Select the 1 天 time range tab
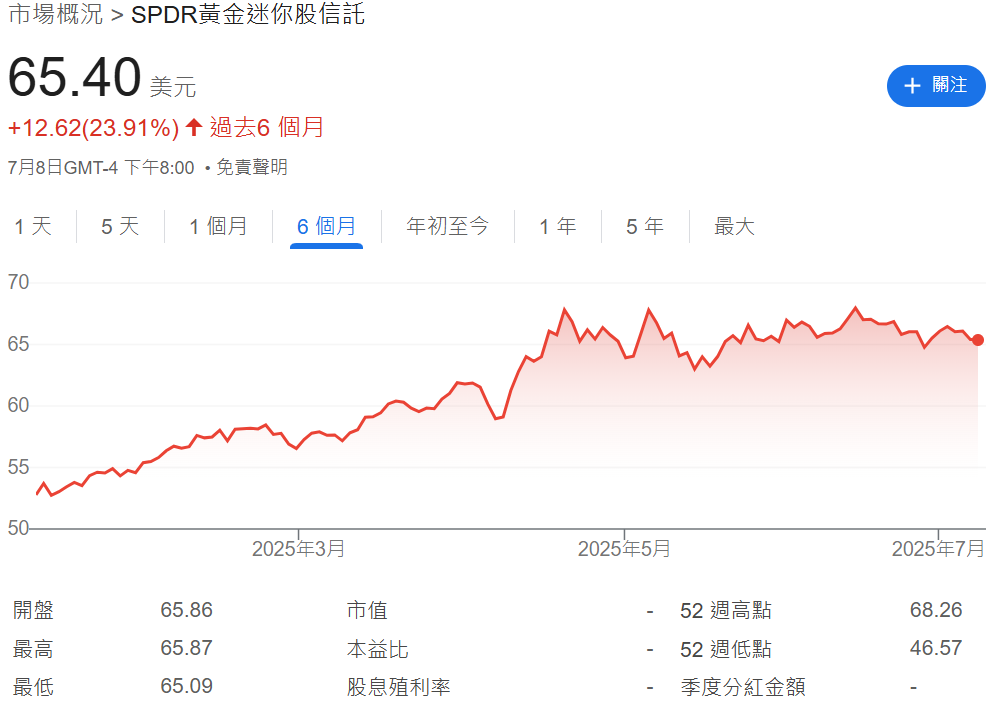The height and width of the screenshot is (706, 1006). [33, 227]
